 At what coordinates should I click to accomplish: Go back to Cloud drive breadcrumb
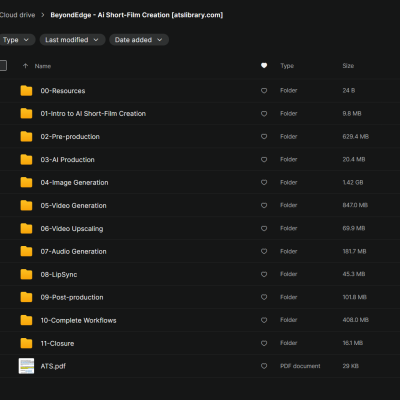click(17, 15)
